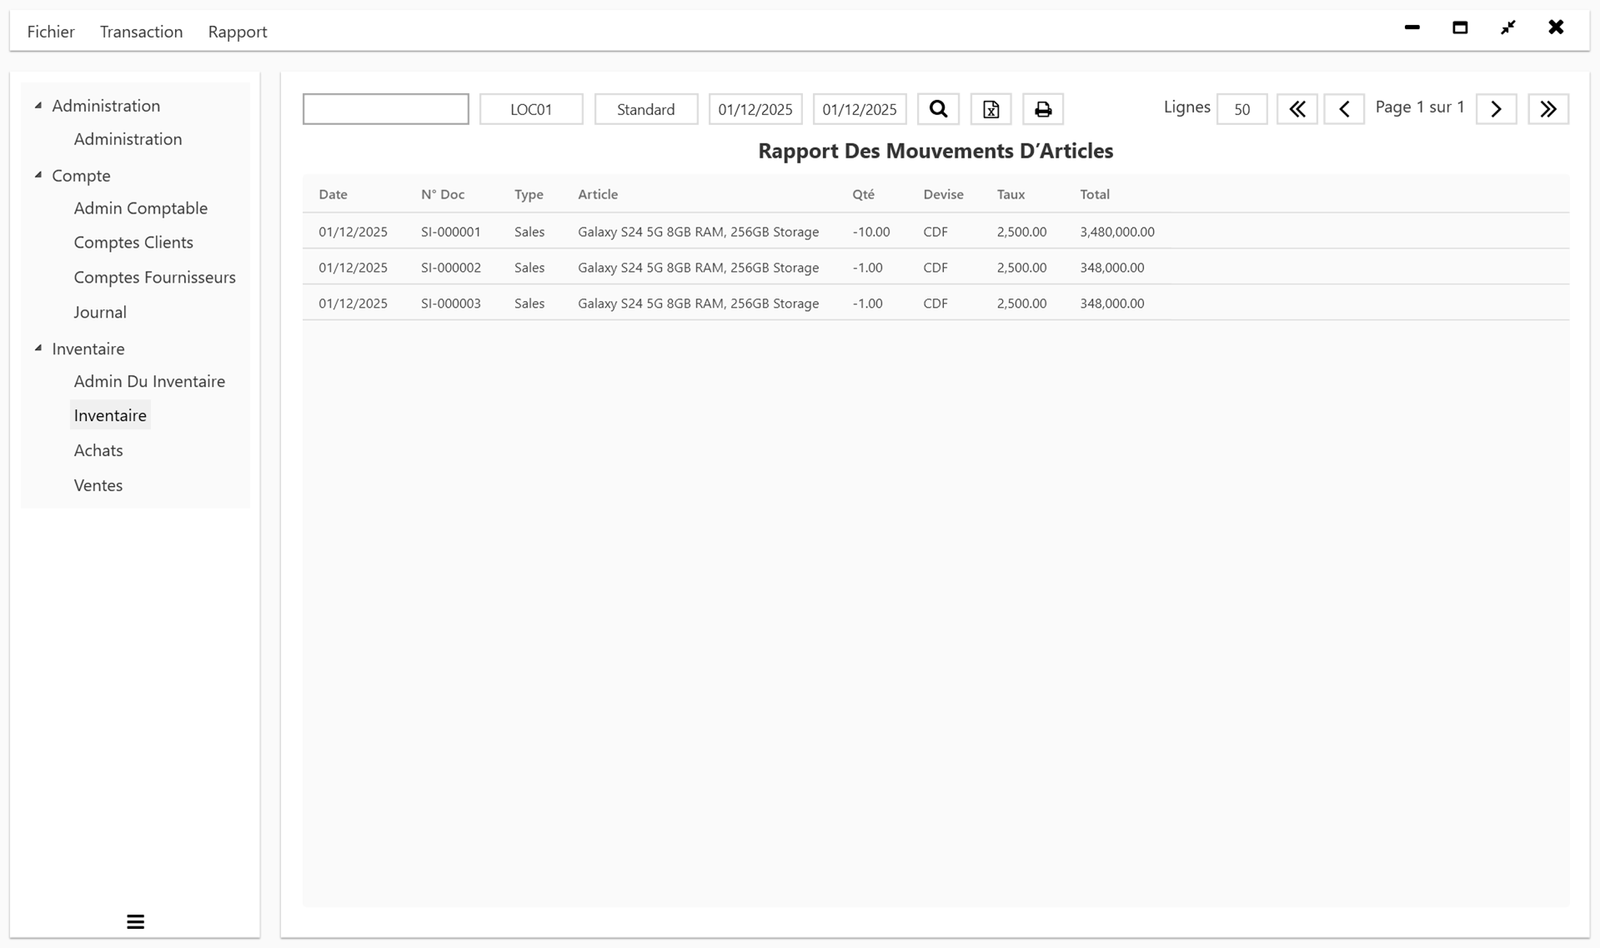Select the Journal entry in the sidebar
The image size is (1600, 948).
coord(100,311)
